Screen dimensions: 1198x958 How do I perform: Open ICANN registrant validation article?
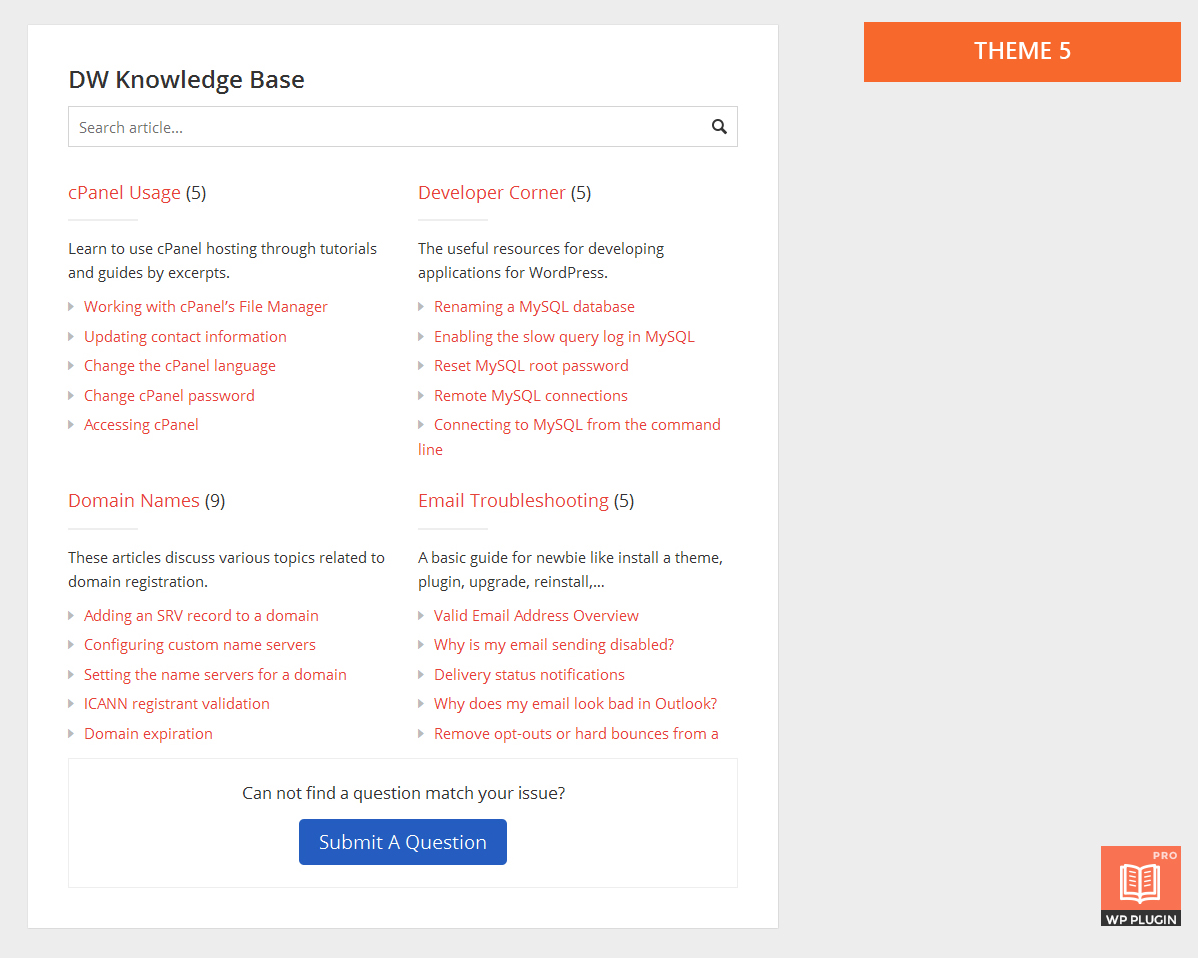(x=177, y=704)
